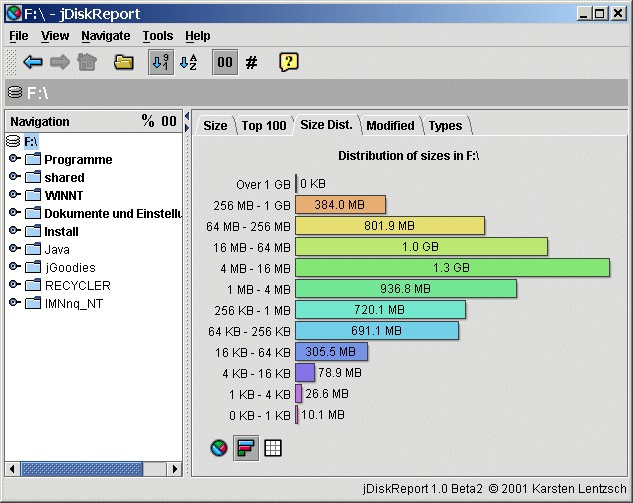This screenshot has height=503, width=633.
Task: Select bar chart view button
Action: click(x=246, y=448)
